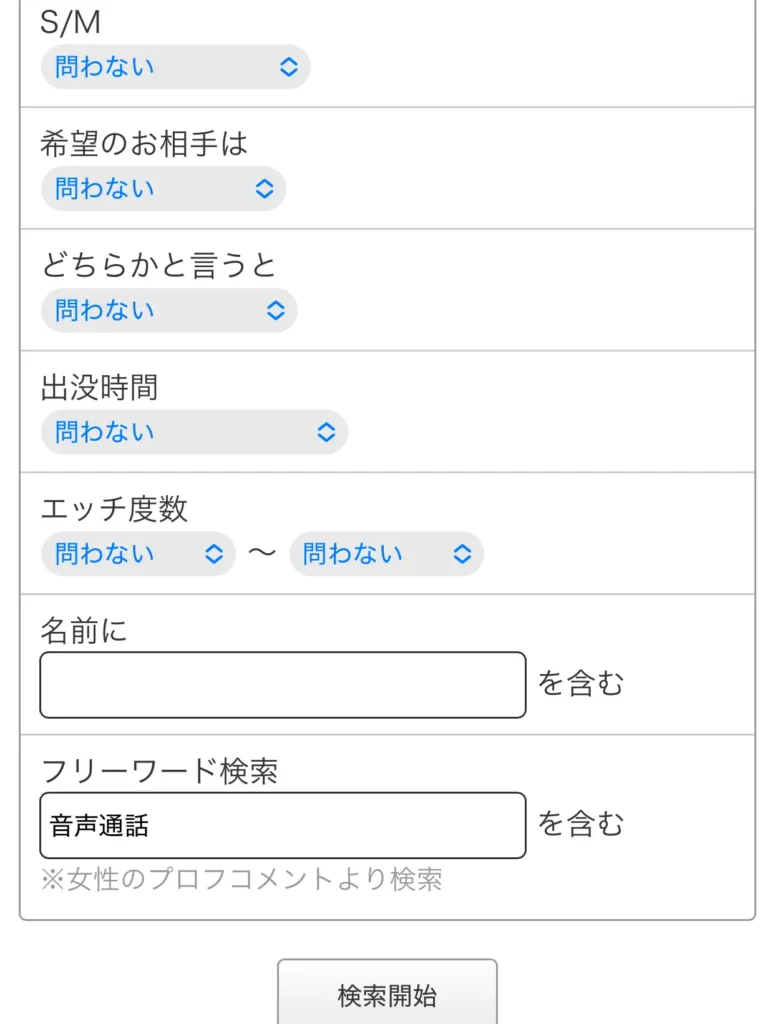The height and width of the screenshot is (1024, 775).
Task: Open the どちらかと言うと dropdown
Action: pyautogui.click(x=168, y=311)
